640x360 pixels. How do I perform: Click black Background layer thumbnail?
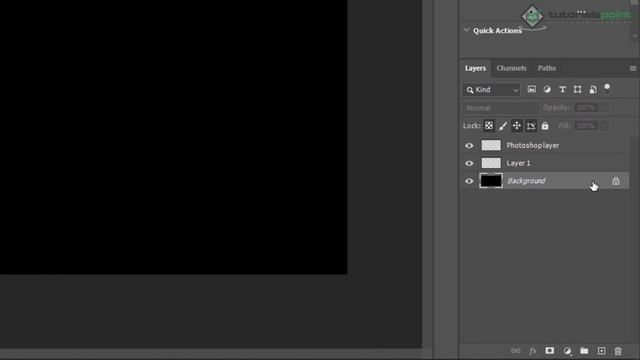[x=491, y=181]
